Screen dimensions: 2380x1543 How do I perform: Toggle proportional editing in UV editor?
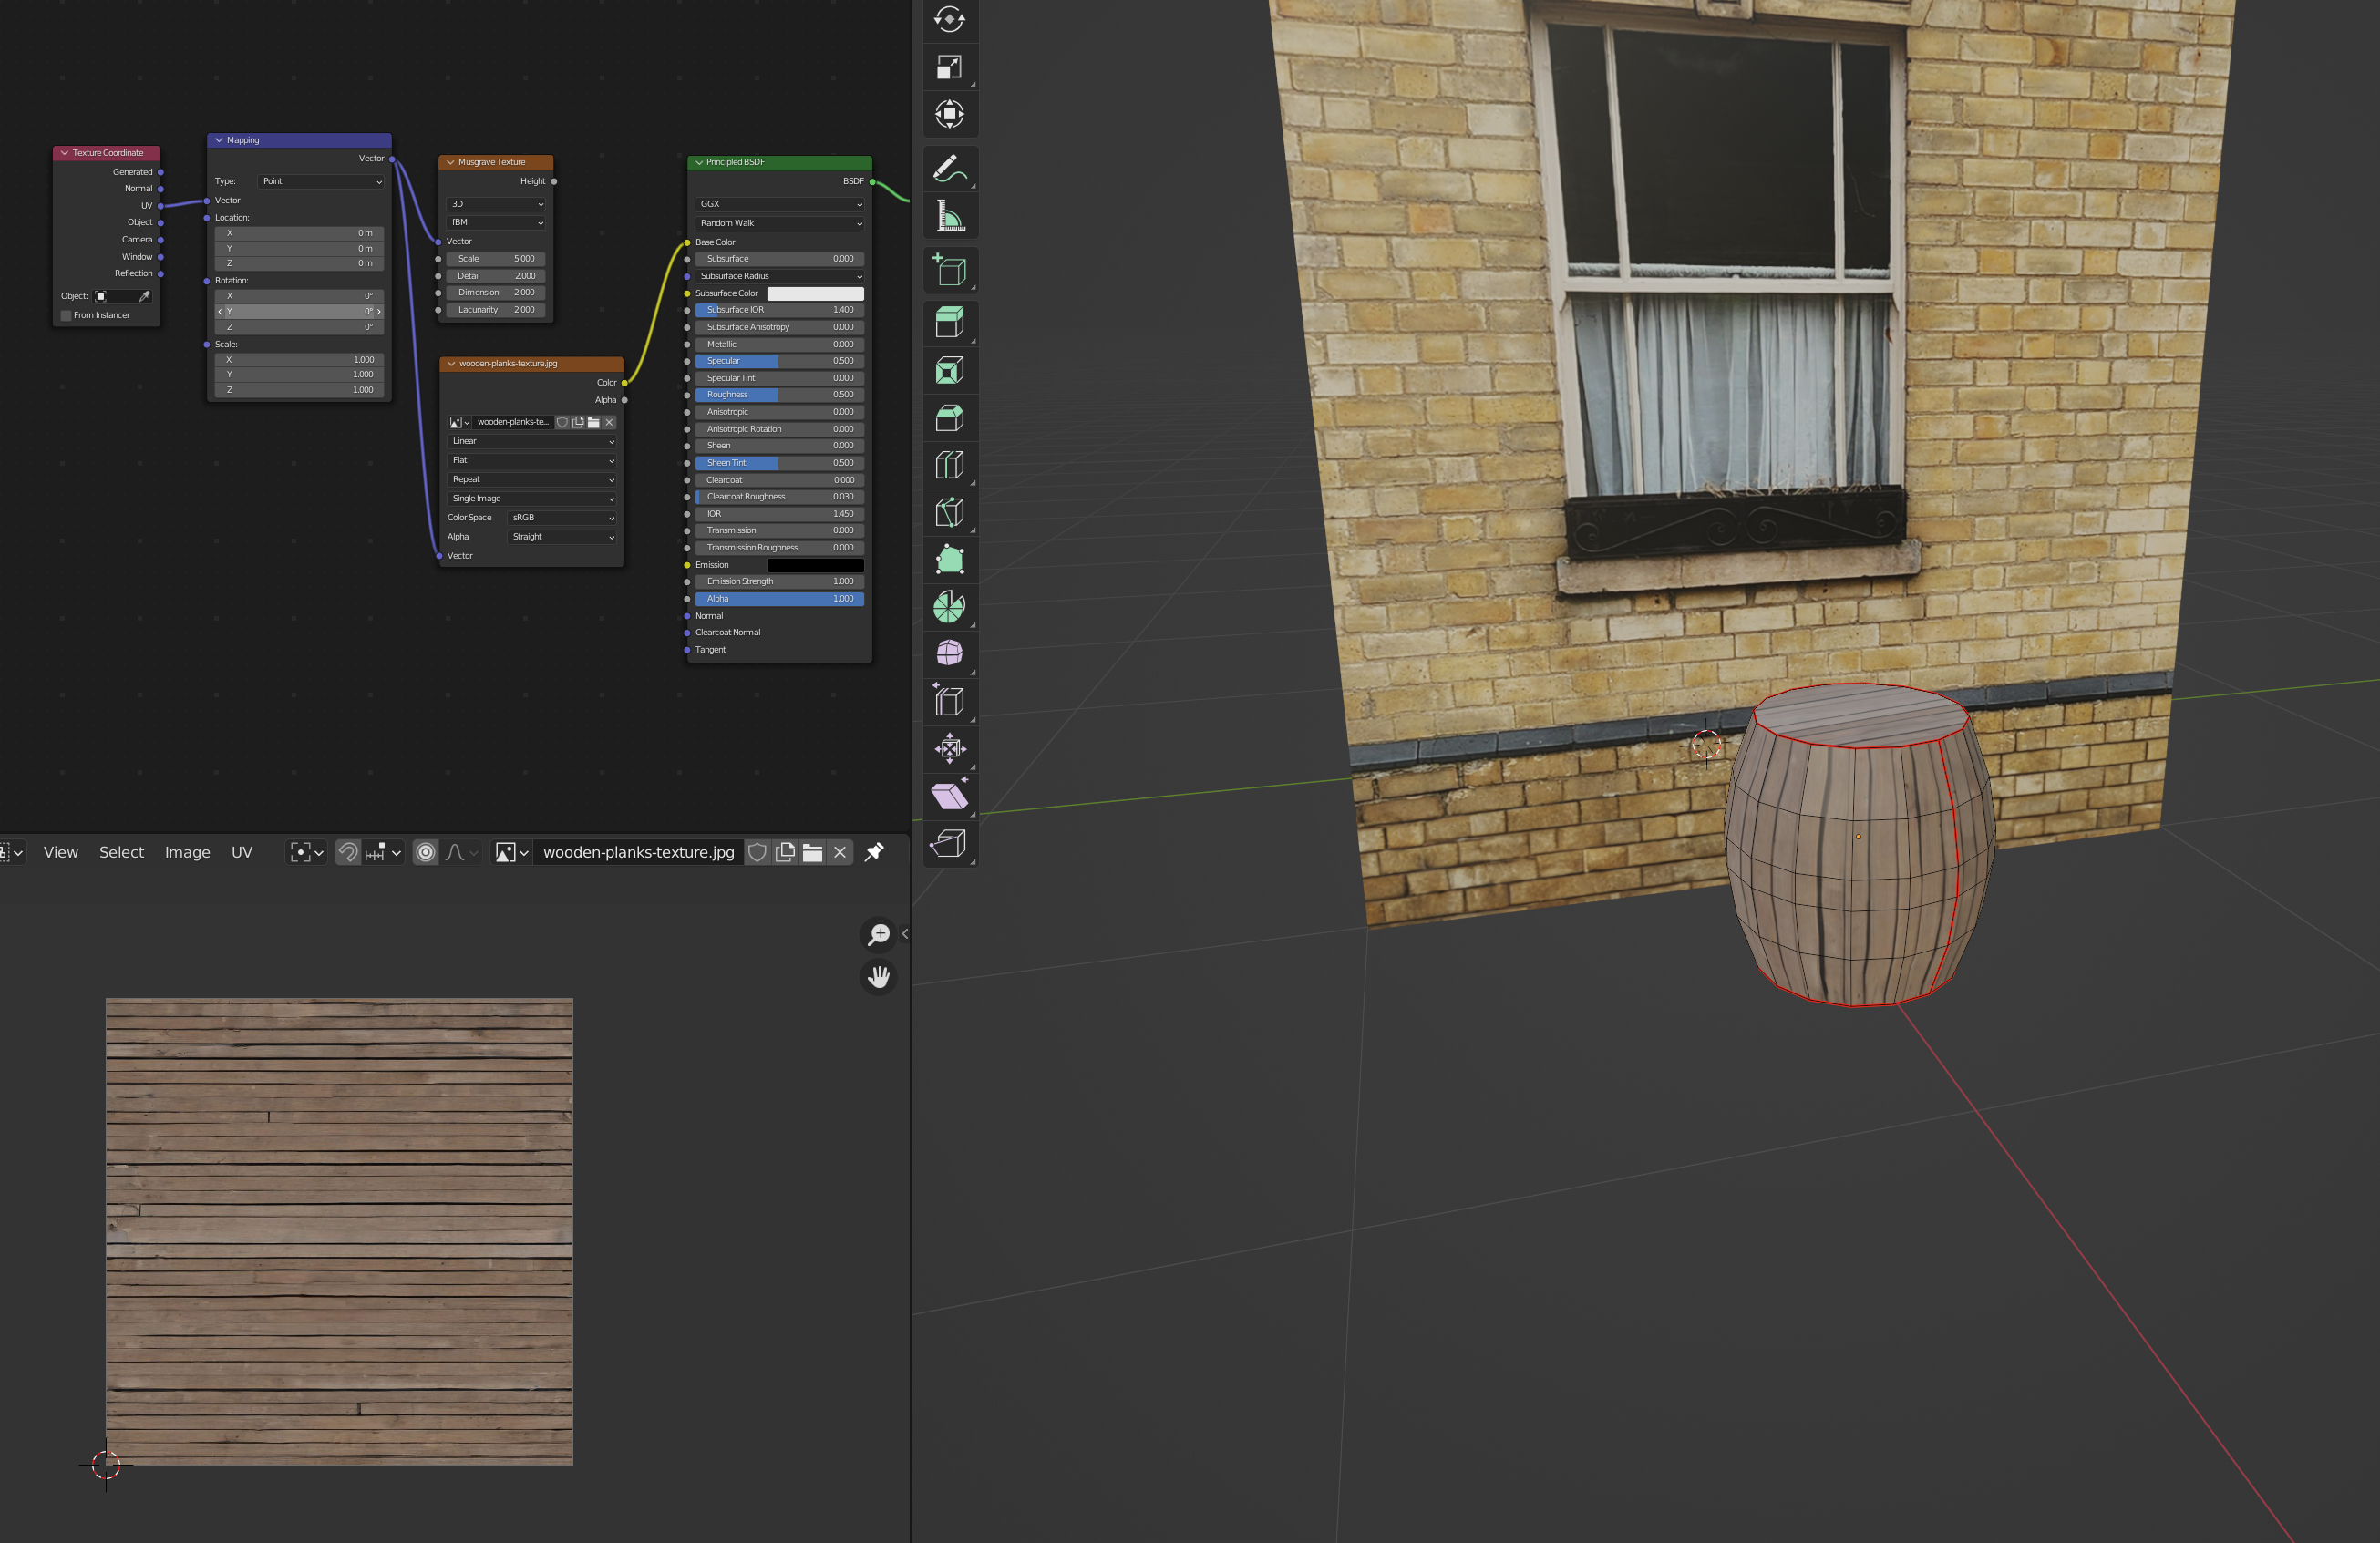click(x=425, y=852)
